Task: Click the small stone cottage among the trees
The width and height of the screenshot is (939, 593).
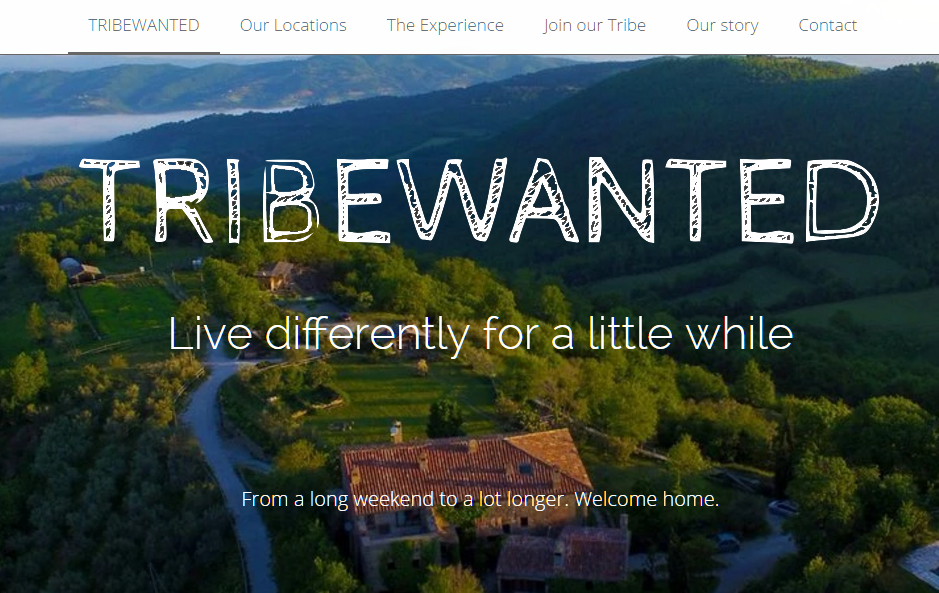Action: (x=275, y=275)
